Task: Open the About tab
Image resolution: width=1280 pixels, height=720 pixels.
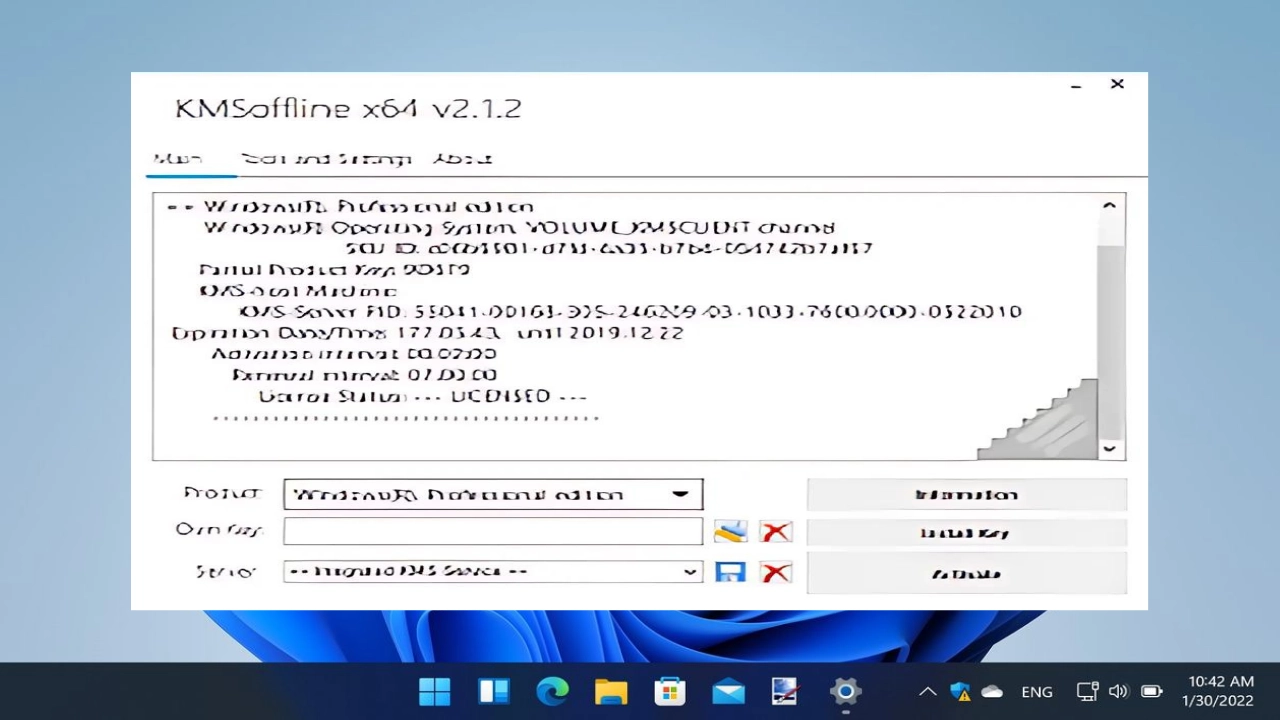Action: (462, 158)
